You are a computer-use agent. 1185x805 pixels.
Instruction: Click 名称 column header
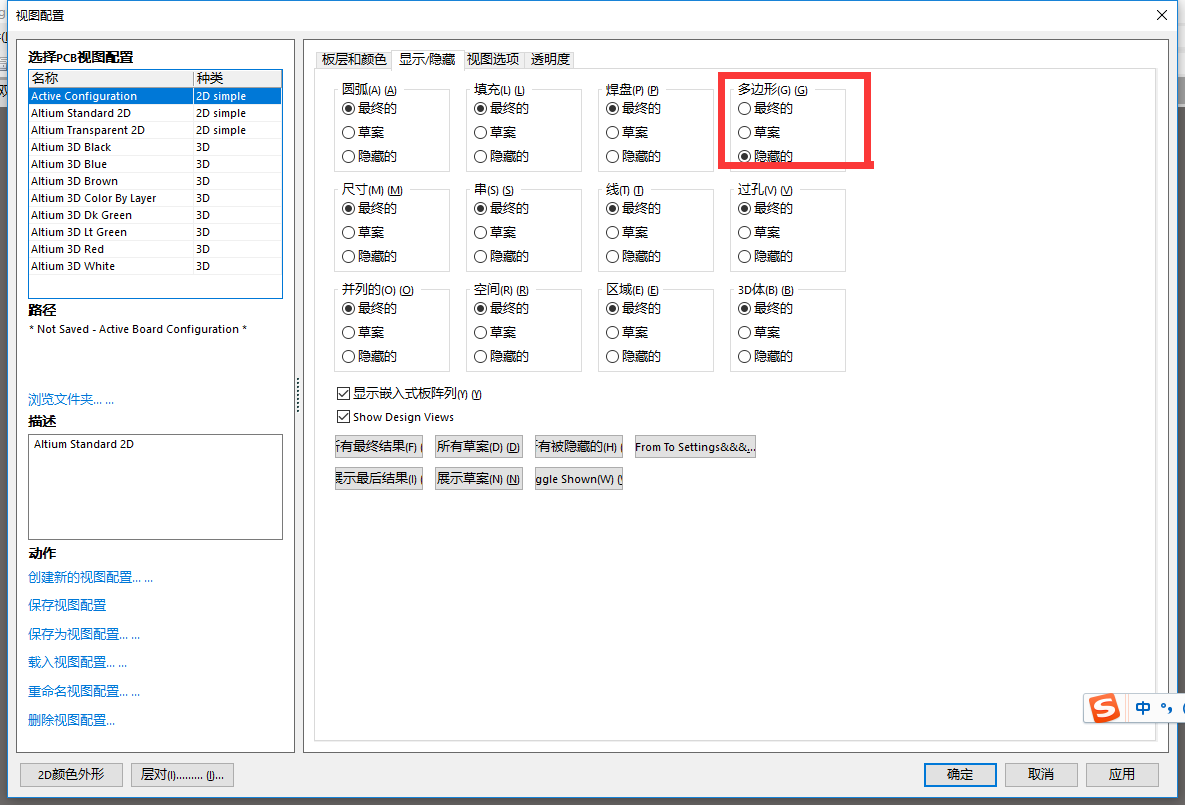pos(111,79)
